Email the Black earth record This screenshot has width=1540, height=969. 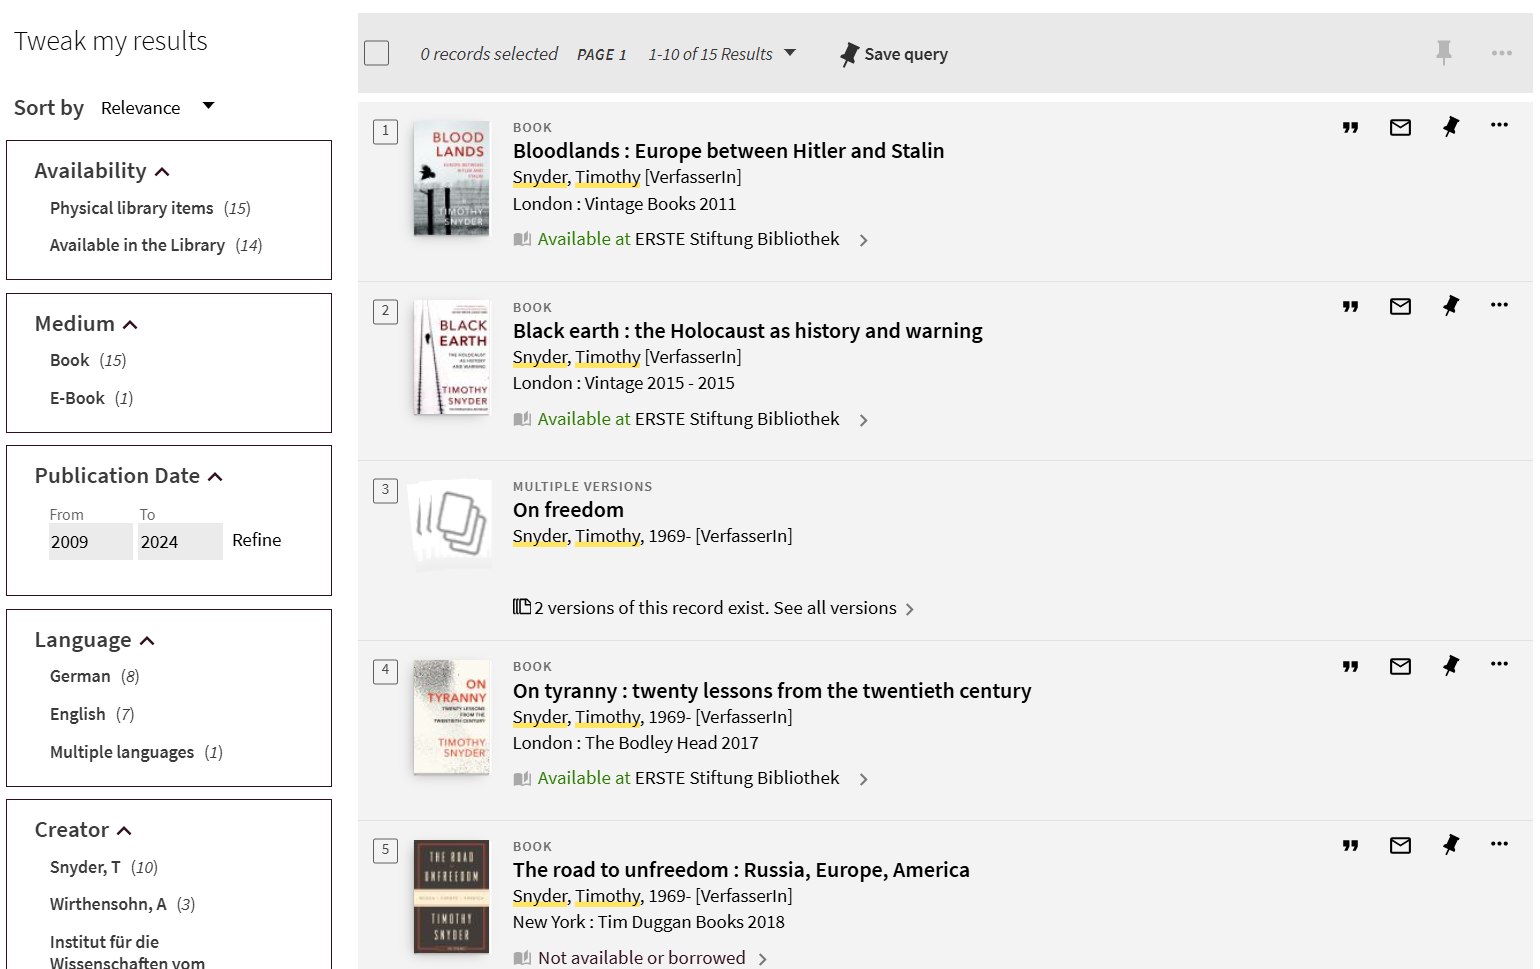tap(1400, 306)
